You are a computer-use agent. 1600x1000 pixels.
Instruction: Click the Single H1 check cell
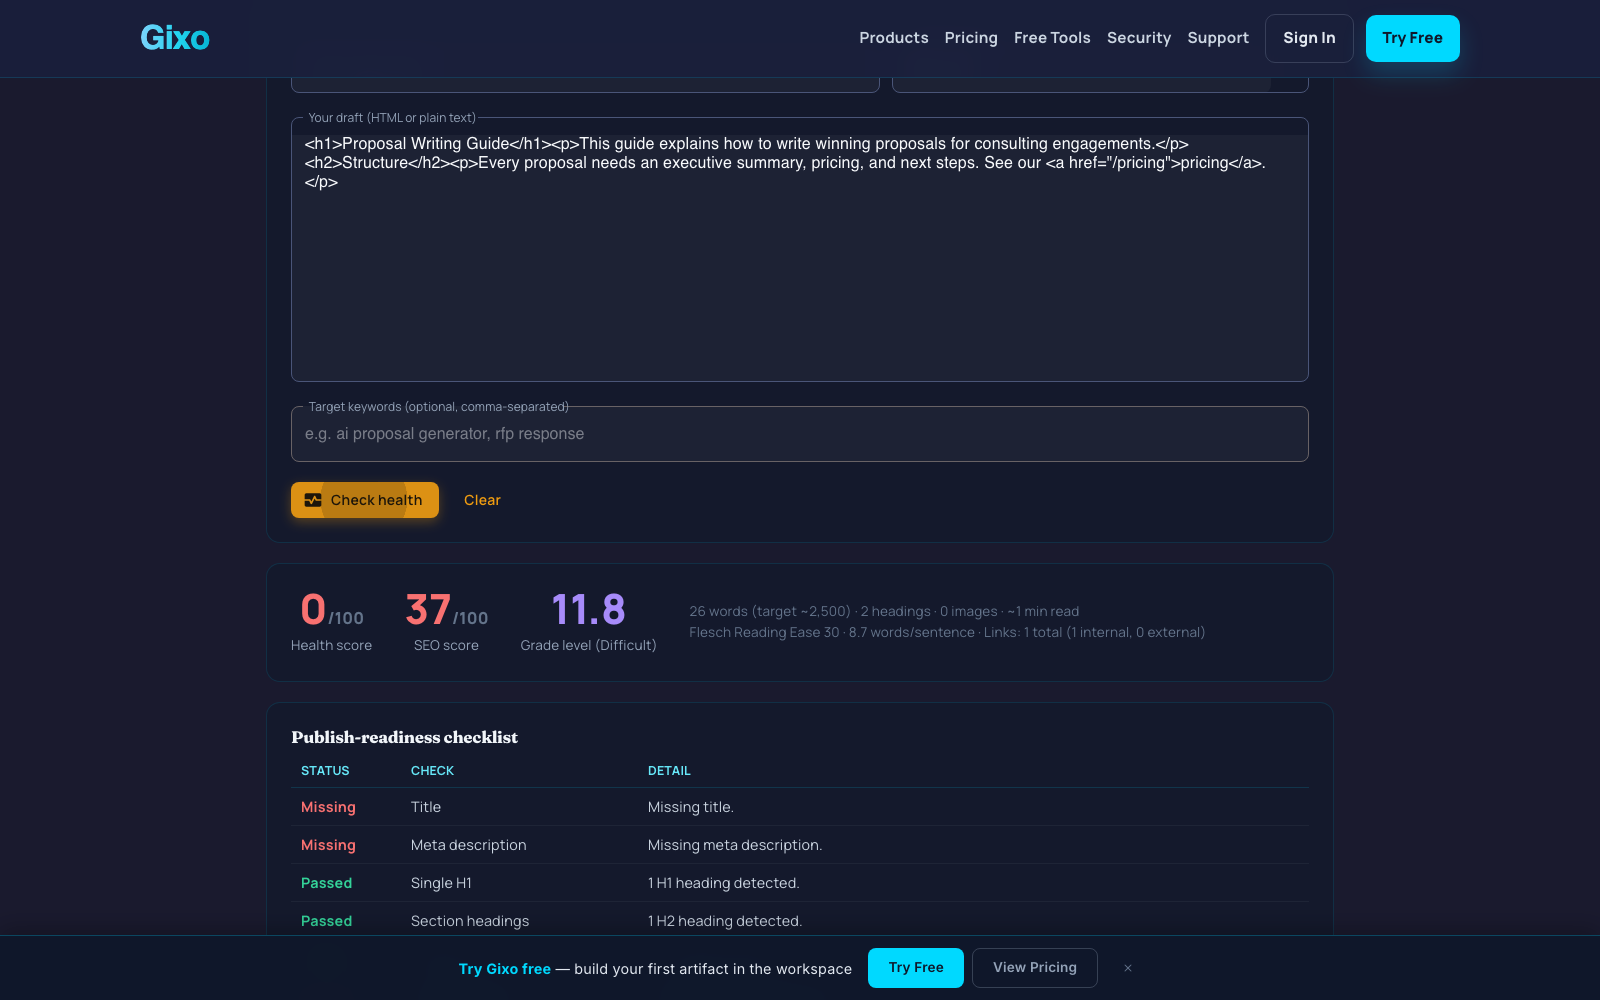pos(441,883)
